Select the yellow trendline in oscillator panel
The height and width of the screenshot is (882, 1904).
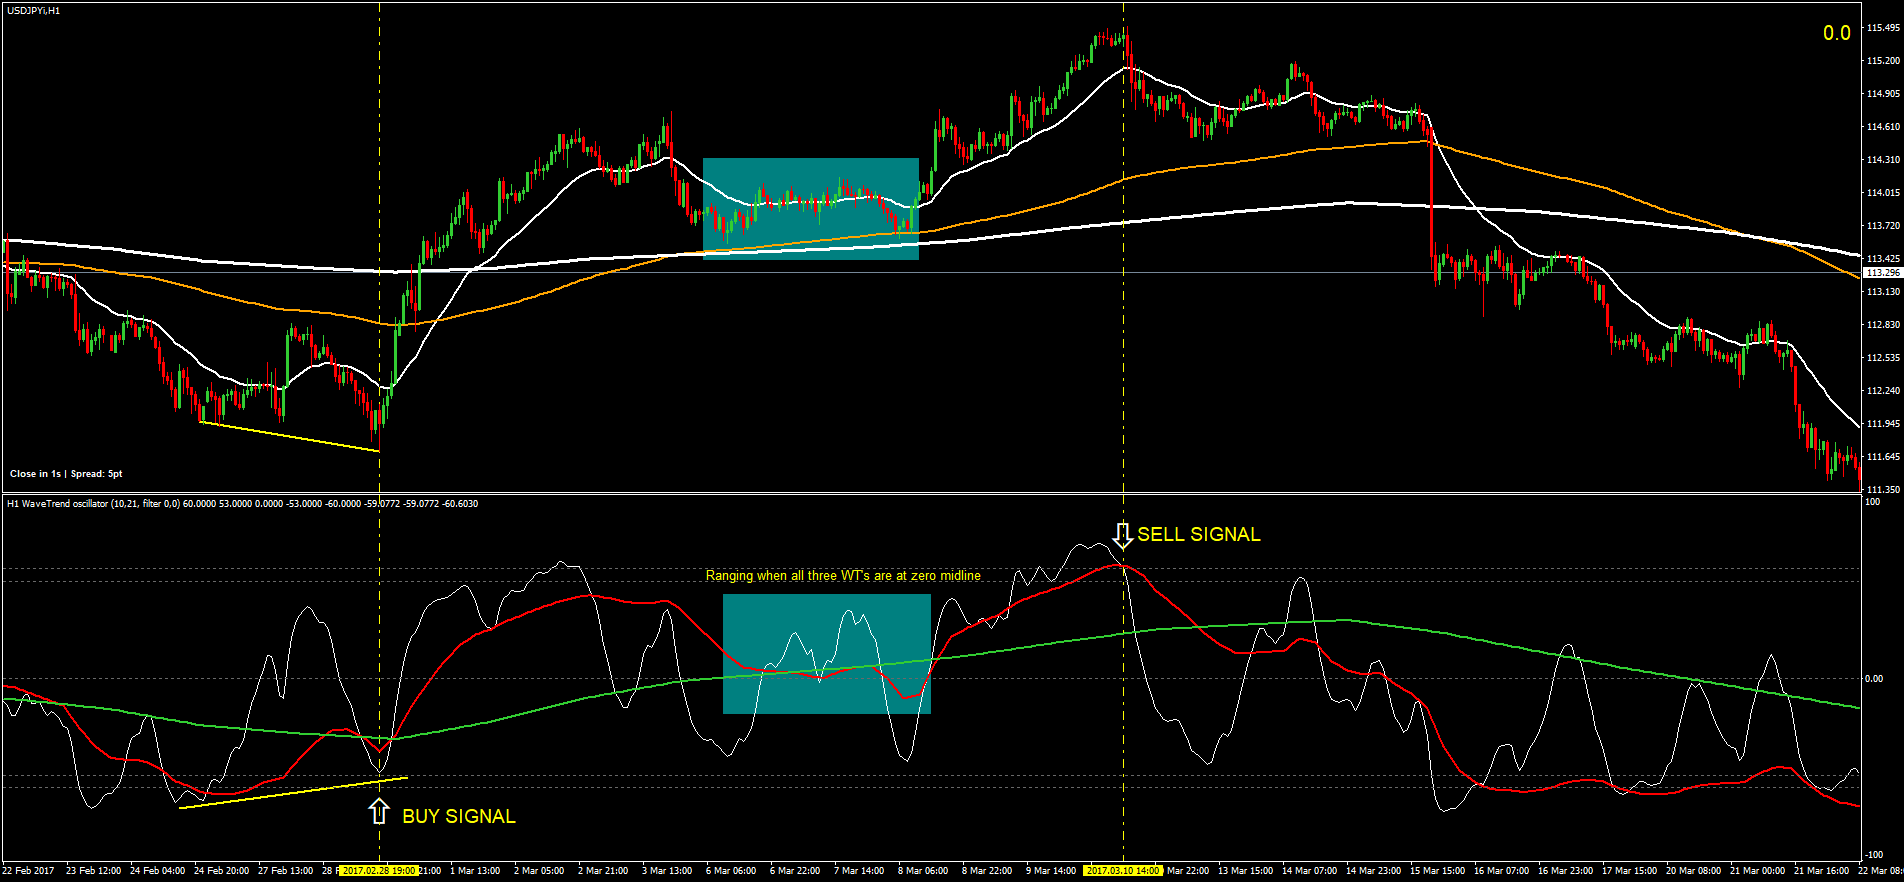point(293,792)
